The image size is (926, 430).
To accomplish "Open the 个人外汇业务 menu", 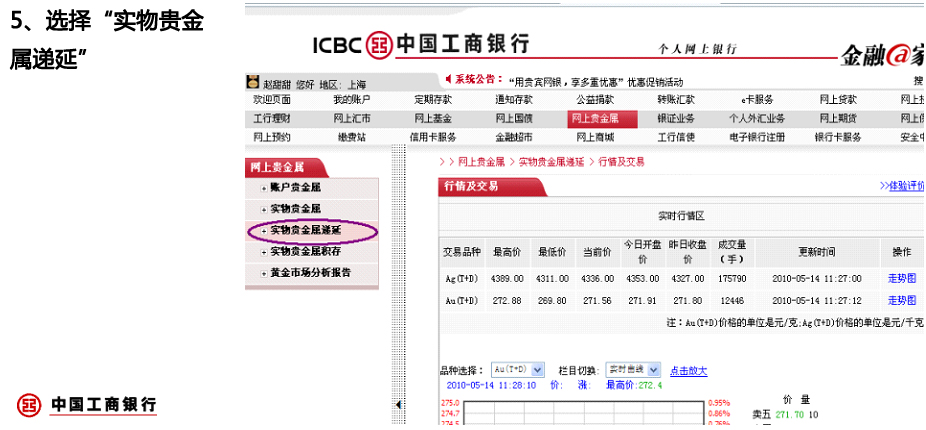I will click(x=757, y=119).
